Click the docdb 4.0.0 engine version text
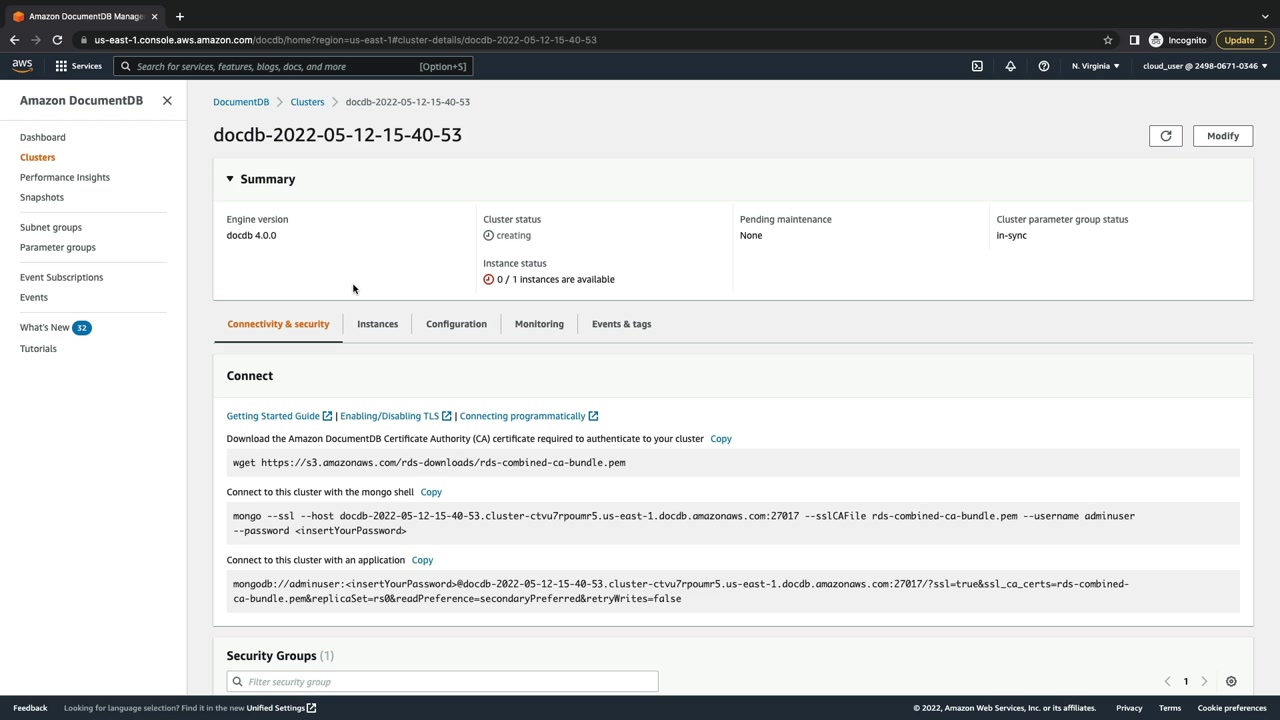Image resolution: width=1280 pixels, height=720 pixels. (251, 236)
